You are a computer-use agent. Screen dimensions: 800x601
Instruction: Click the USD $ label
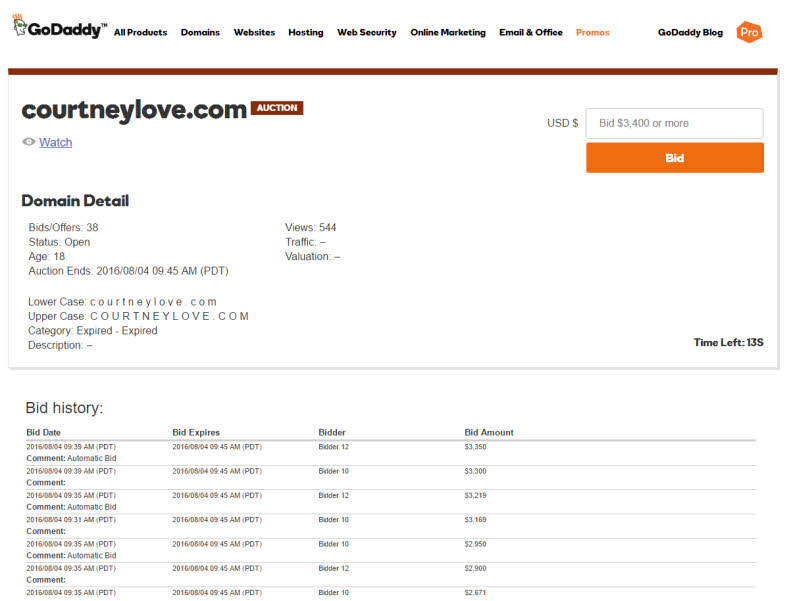(x=562, y=123)
